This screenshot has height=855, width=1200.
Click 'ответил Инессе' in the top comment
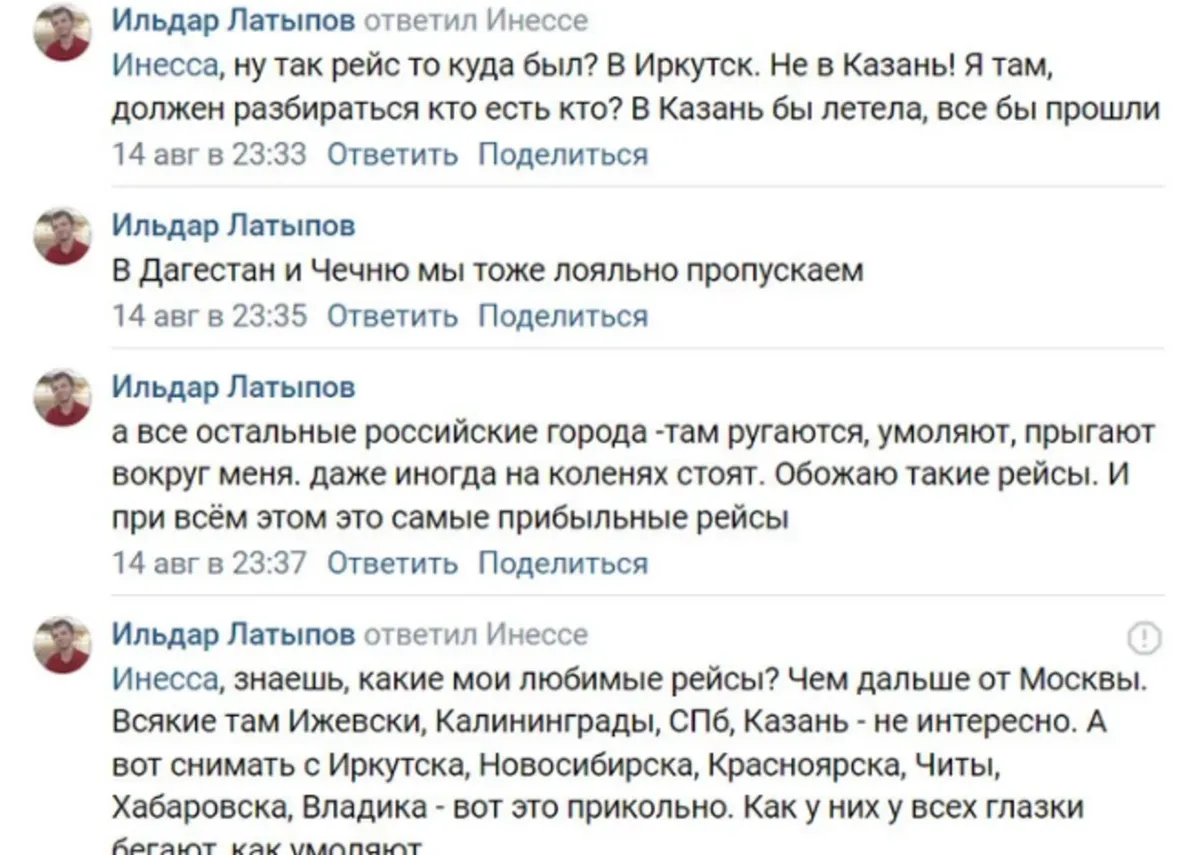[475, 20]
